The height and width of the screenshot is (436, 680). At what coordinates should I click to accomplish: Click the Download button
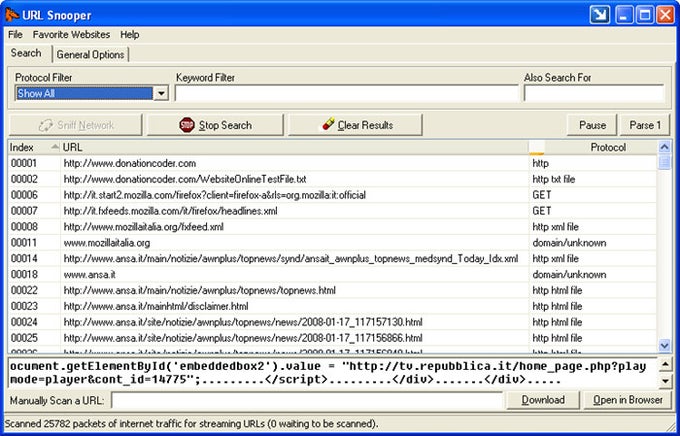tap(543, 400)
